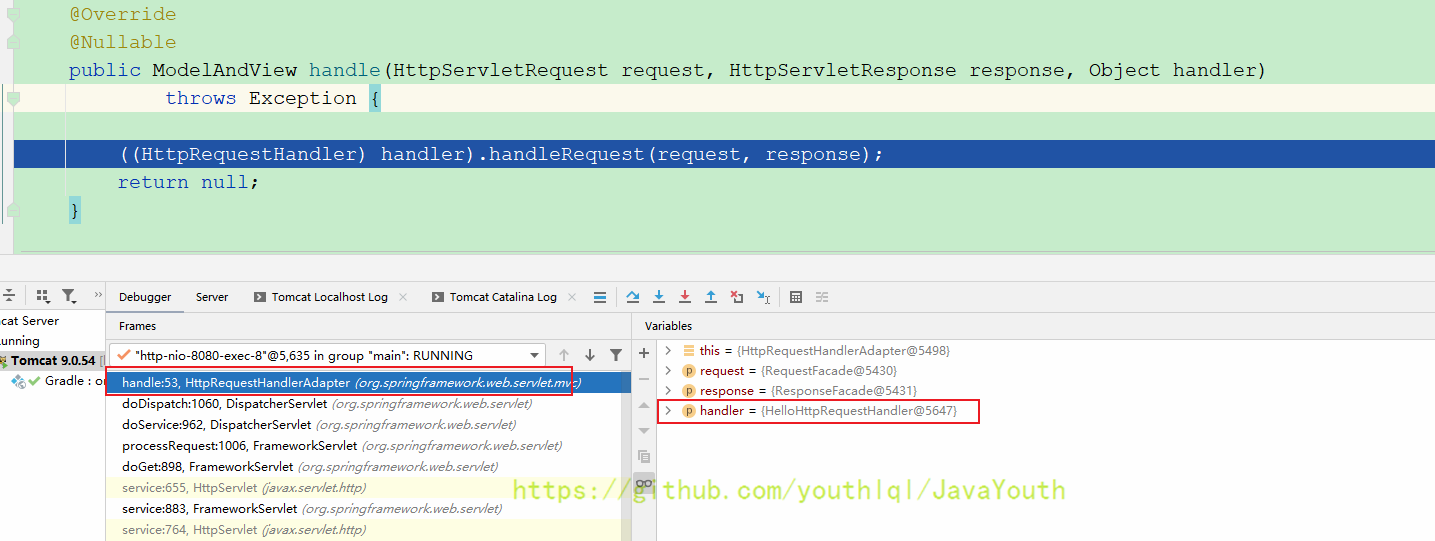Toggle the frames filter funnel icon
Viewport: 1435px width, 541px height.
[616, 355]
